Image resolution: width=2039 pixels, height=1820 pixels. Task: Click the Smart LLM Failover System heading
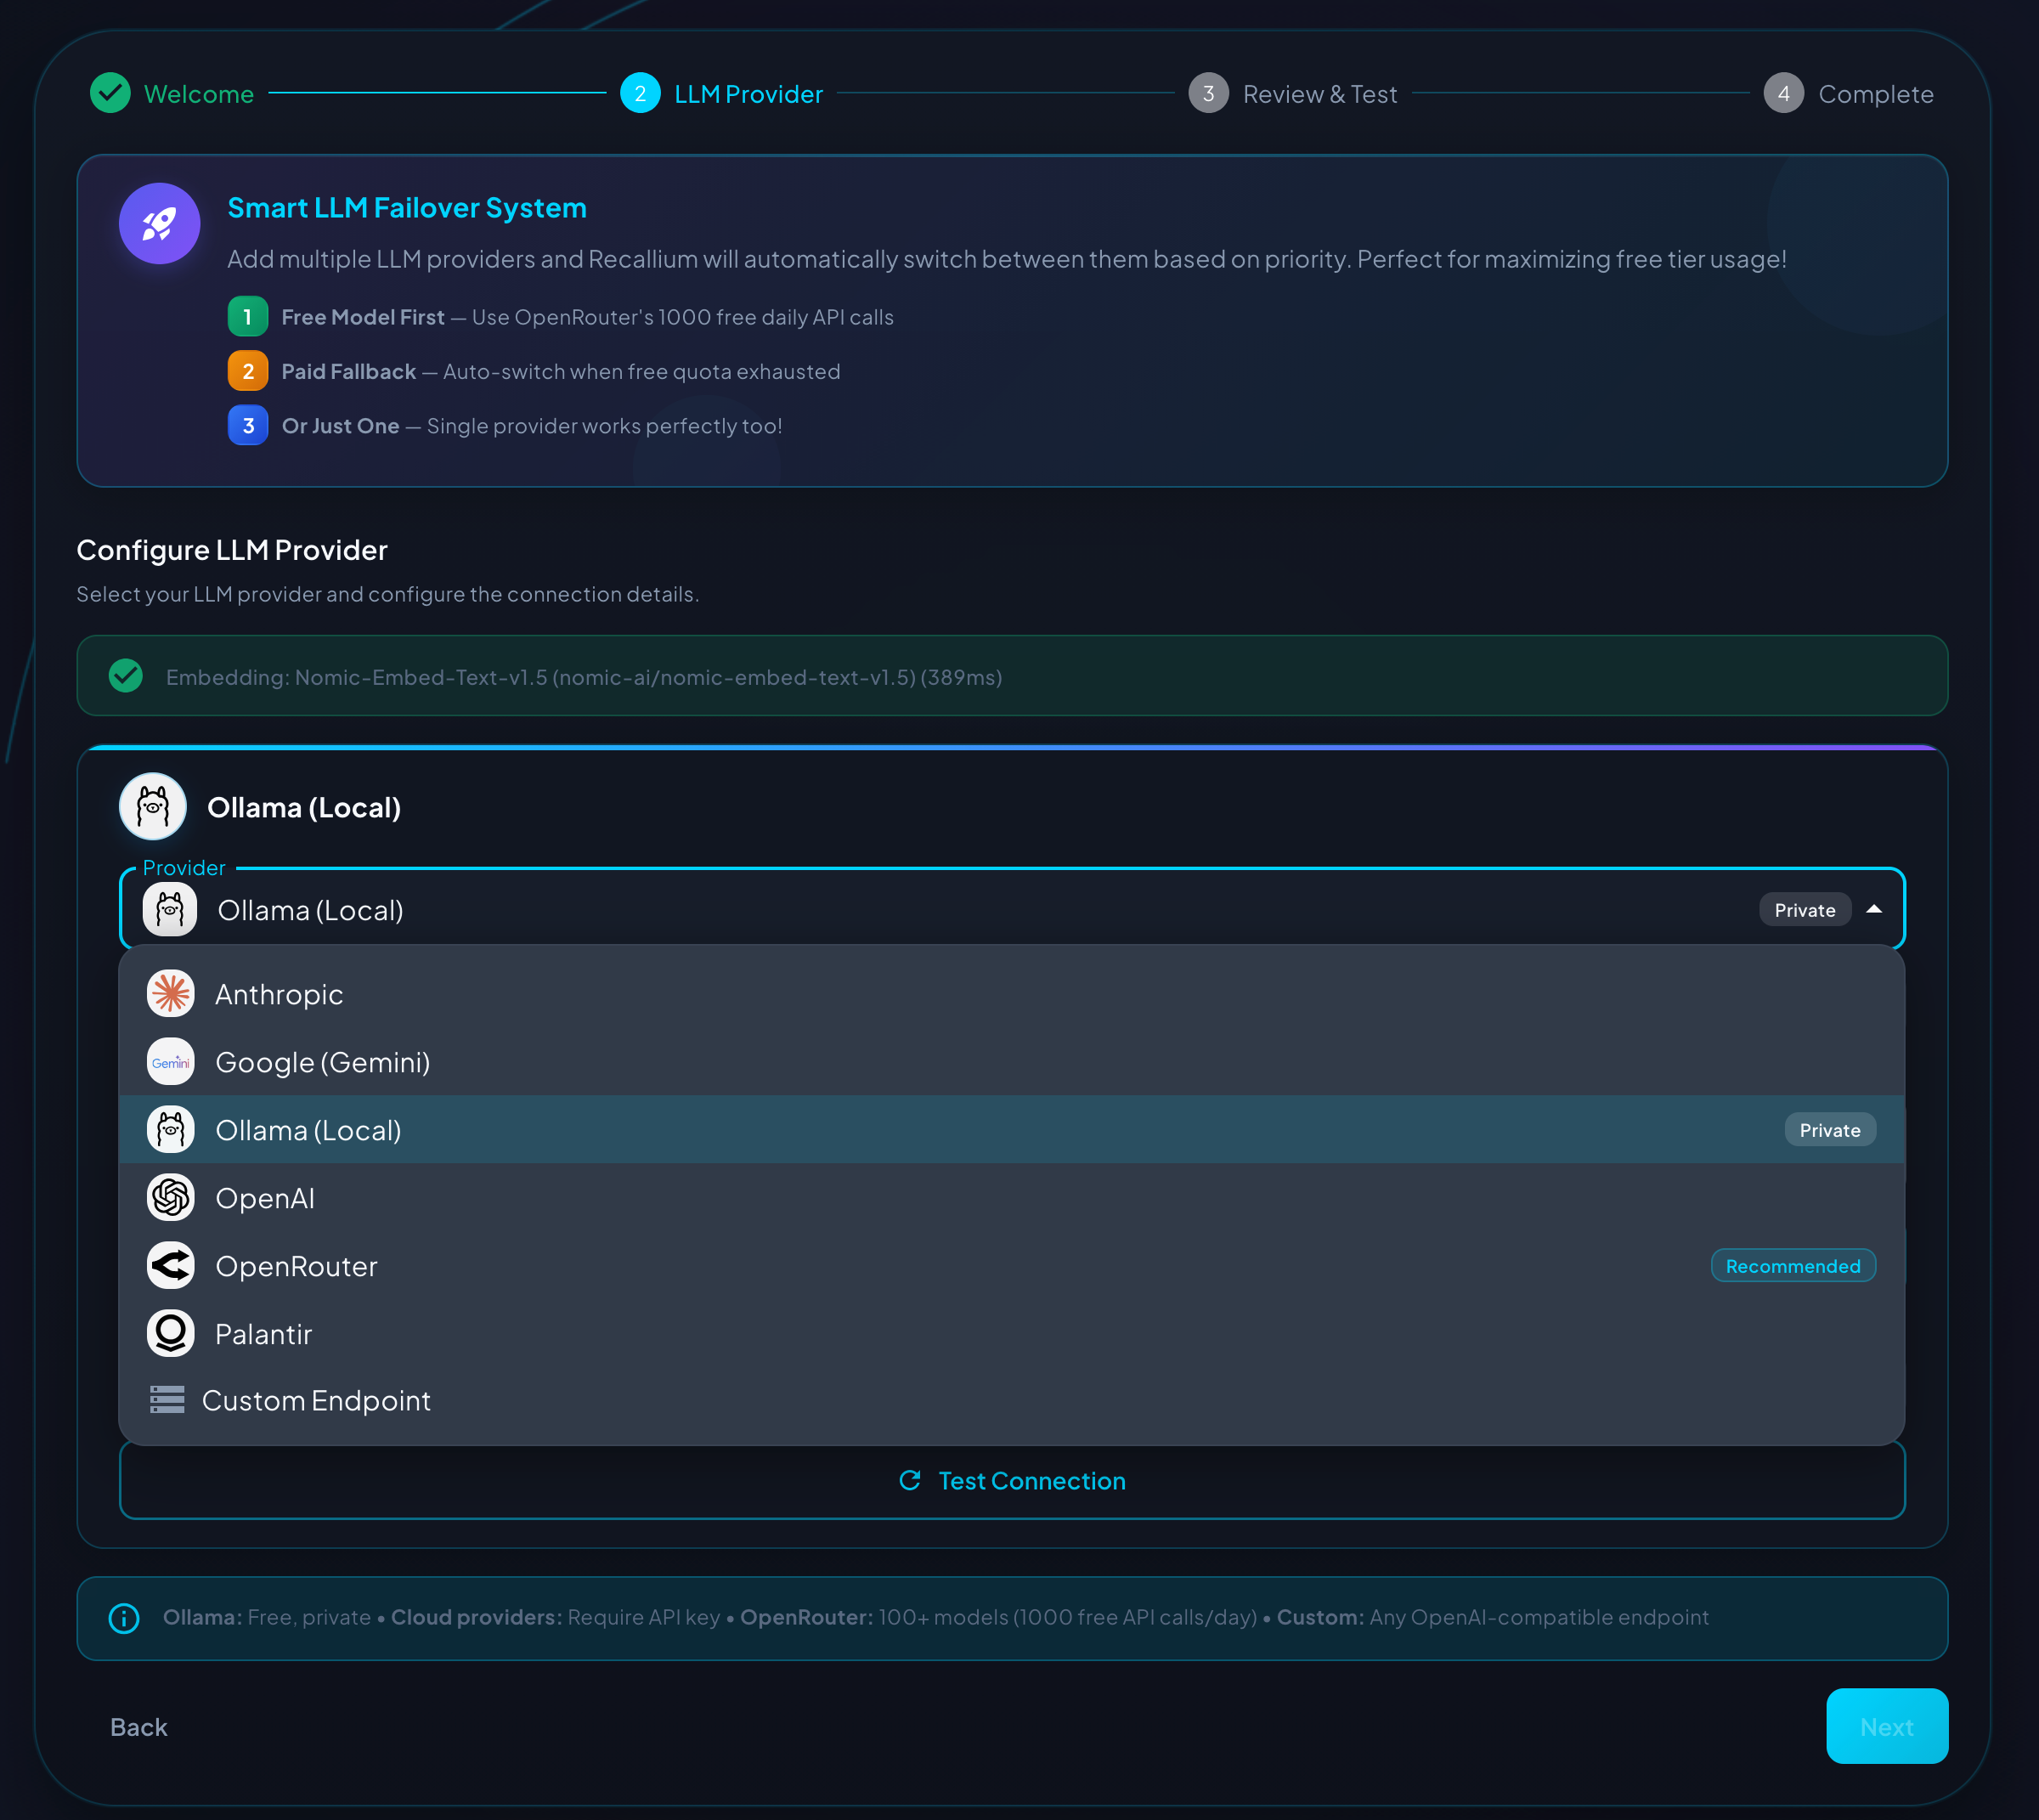point(407,208)
